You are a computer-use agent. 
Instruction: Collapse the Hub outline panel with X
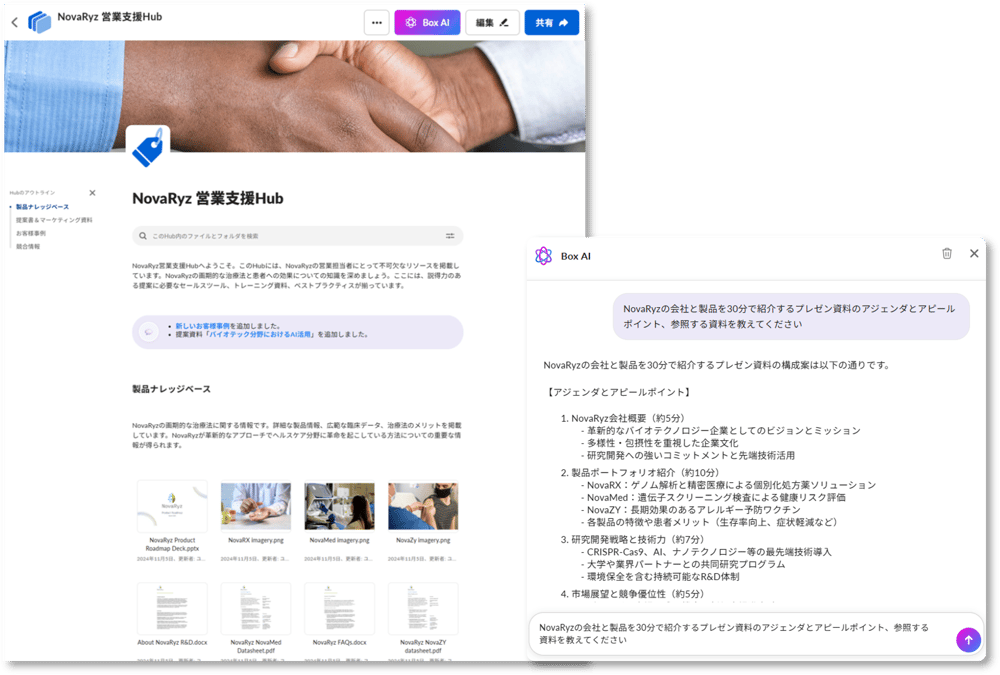(92, 193)
